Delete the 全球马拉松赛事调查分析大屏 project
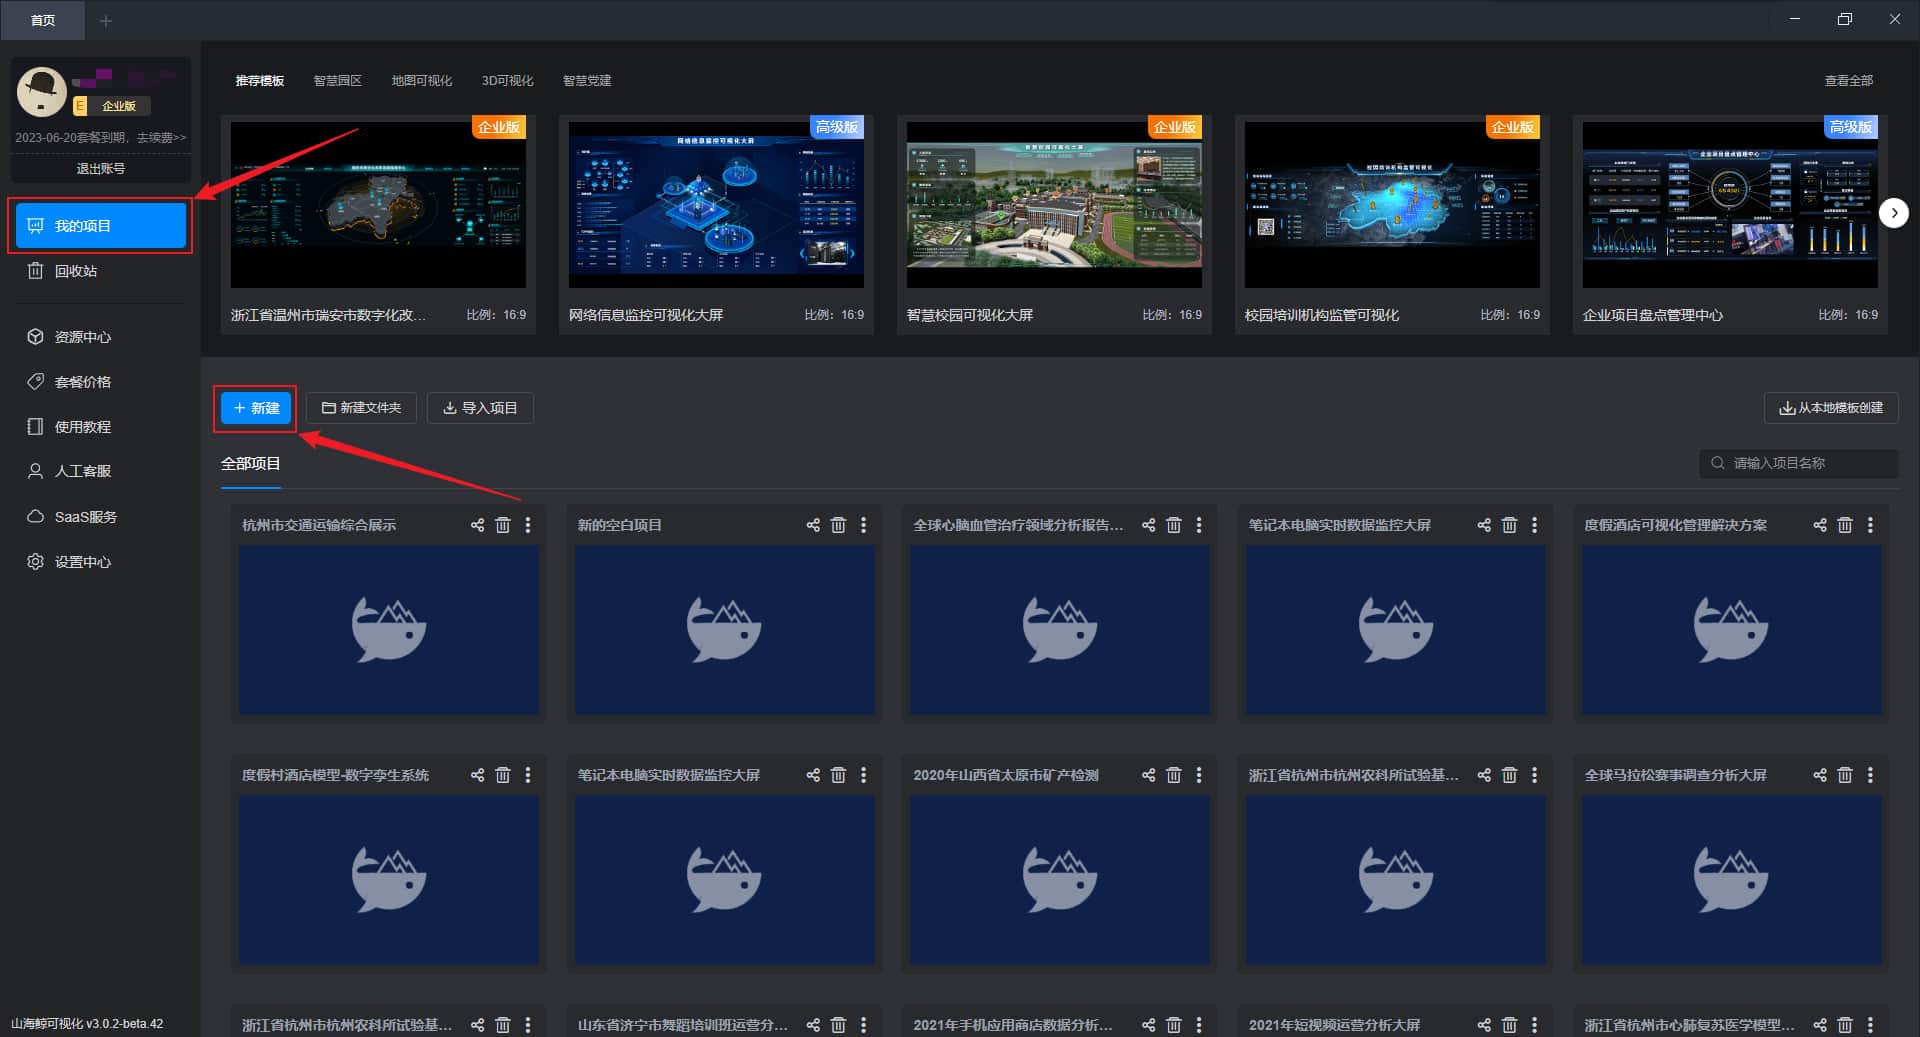This screenshot has height=1037, width=1920. point(1845,775)
